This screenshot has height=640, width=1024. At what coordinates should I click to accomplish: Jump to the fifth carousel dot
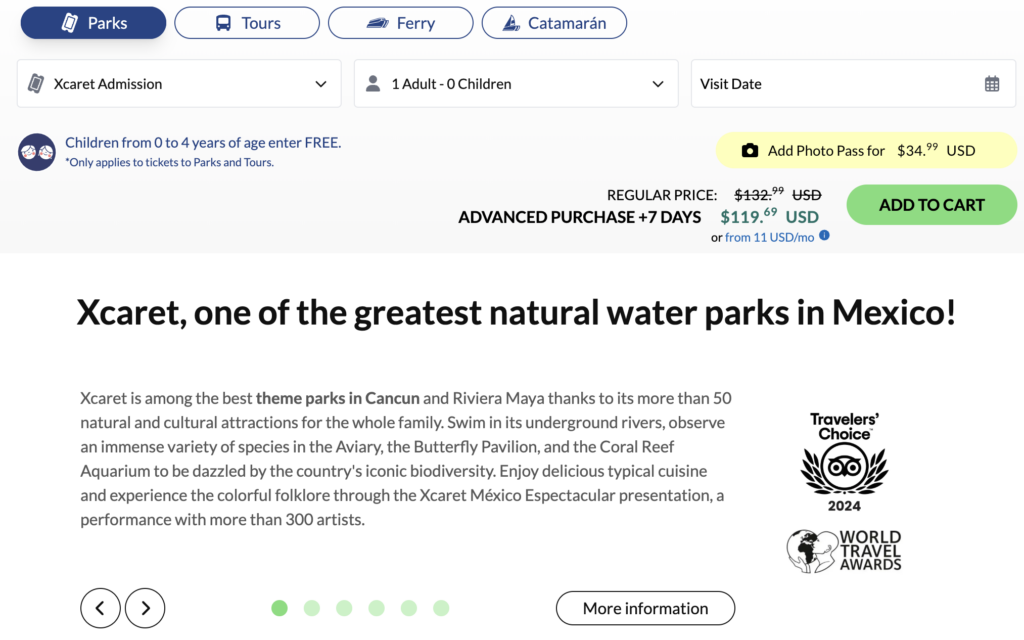(x=409, y=608)
